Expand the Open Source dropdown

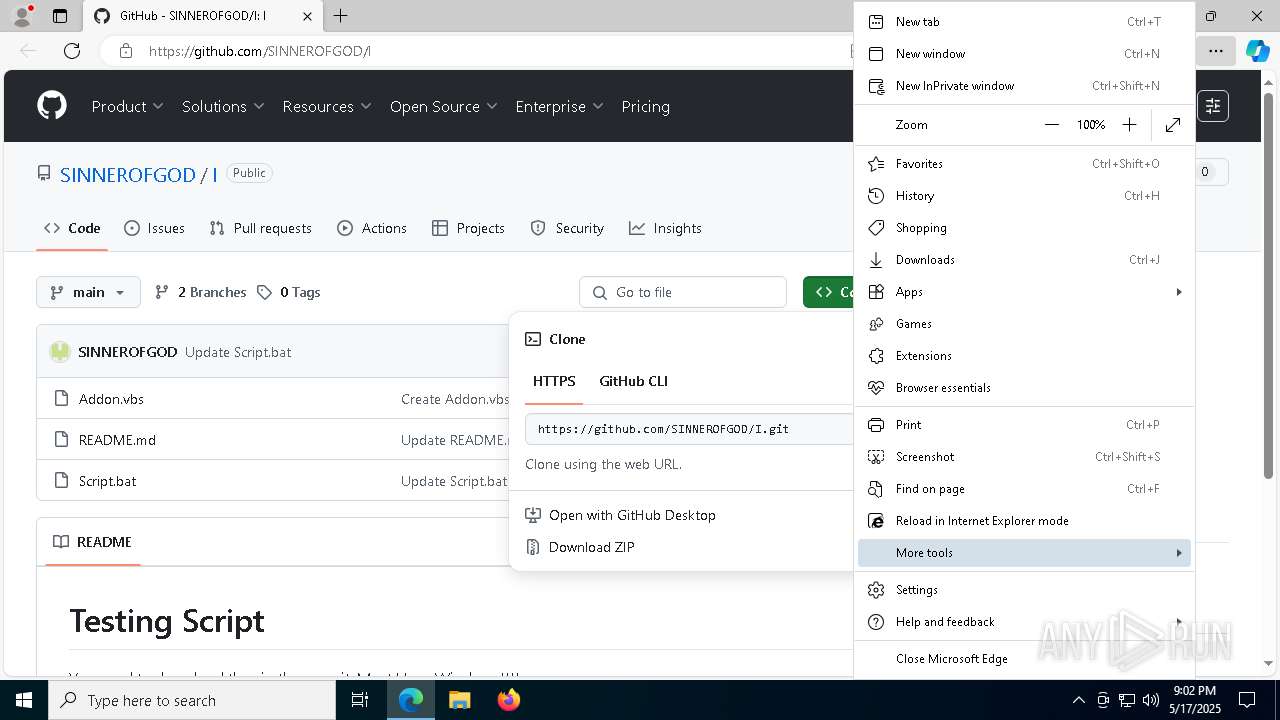coord(443,106)
